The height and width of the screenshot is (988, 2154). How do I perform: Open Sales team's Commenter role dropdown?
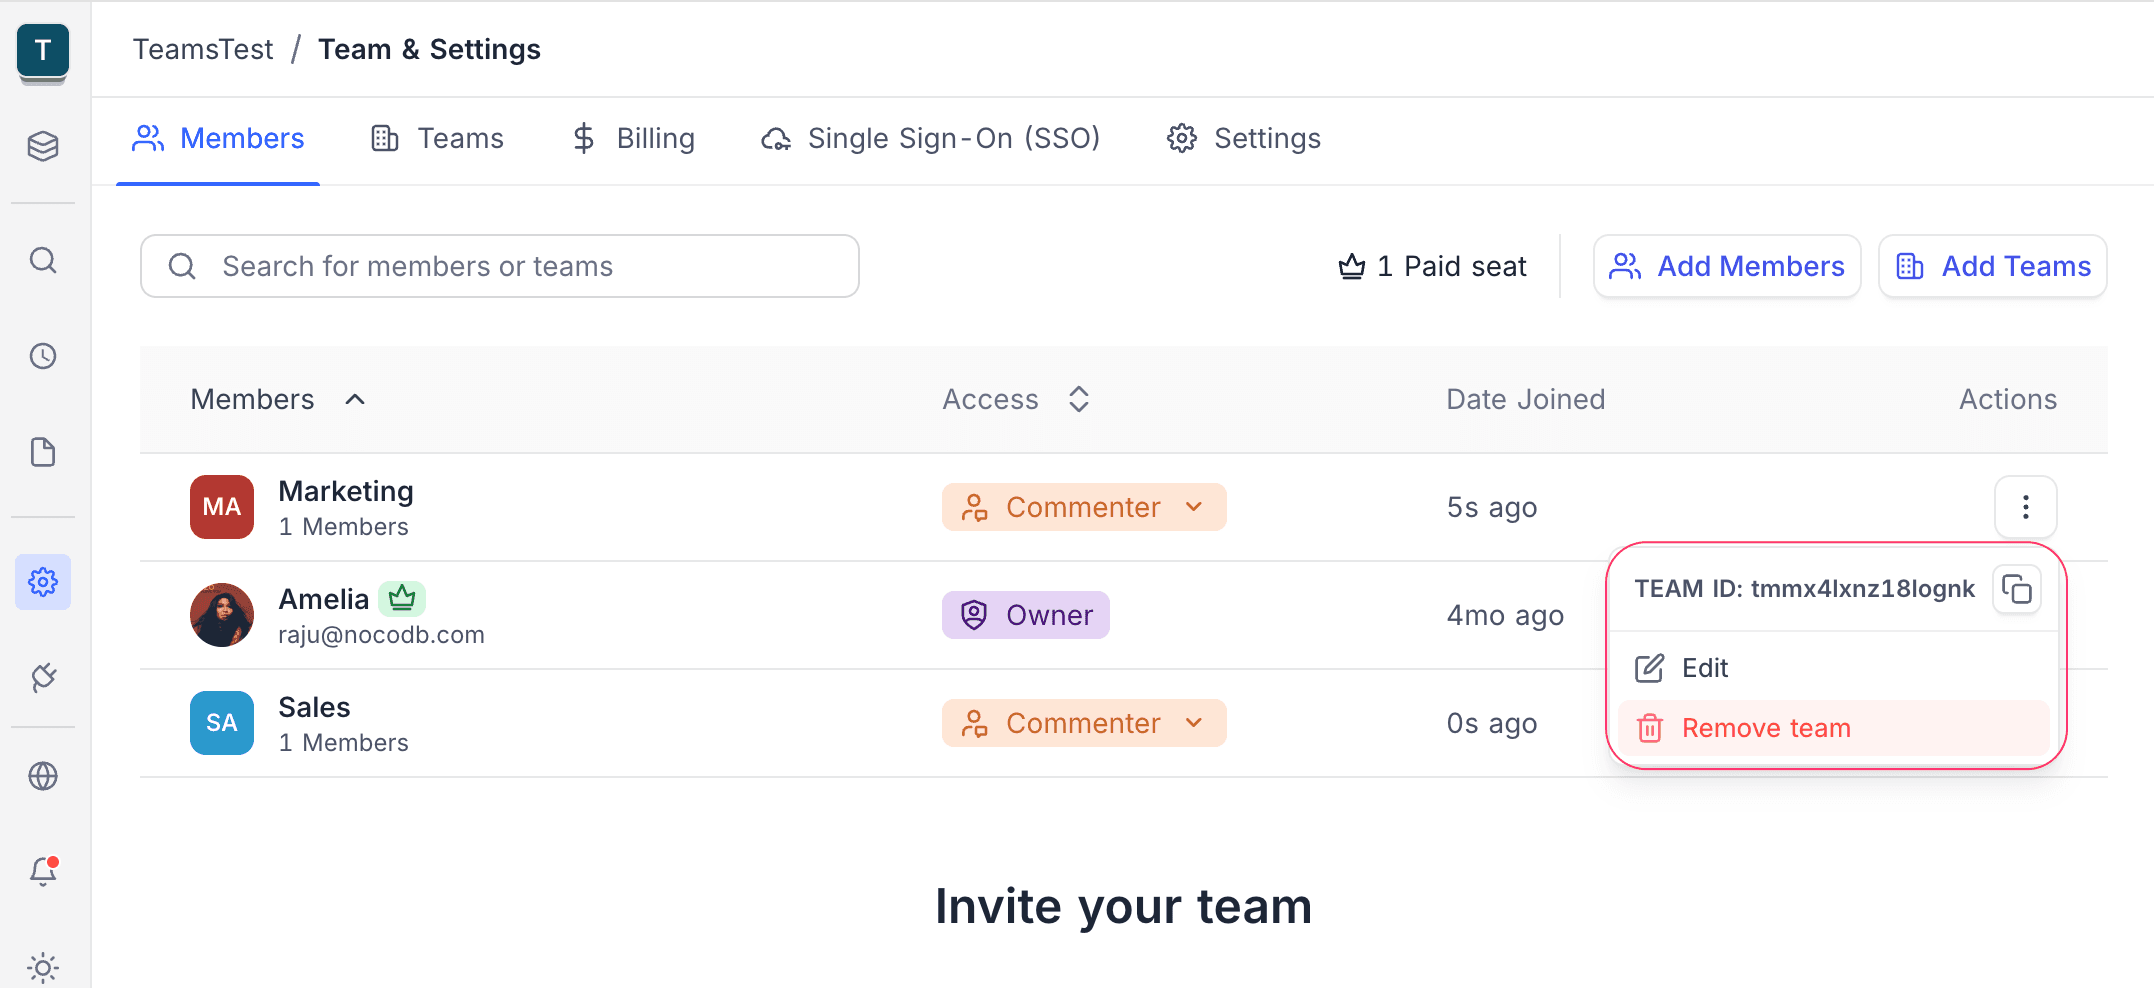coord(1083,723)
